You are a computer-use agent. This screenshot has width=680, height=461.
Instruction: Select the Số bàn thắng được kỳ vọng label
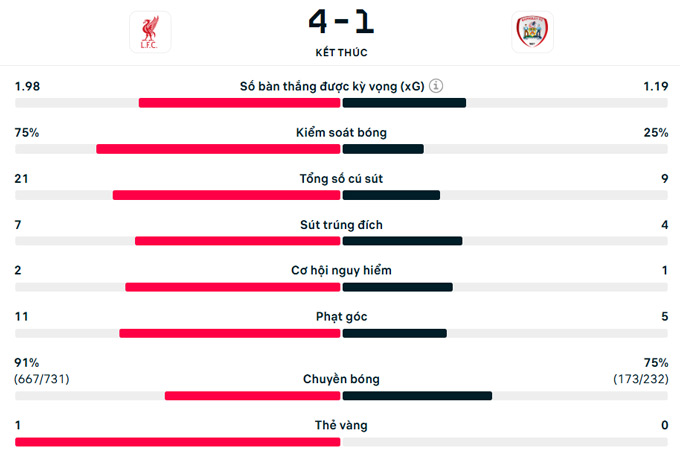332,86
